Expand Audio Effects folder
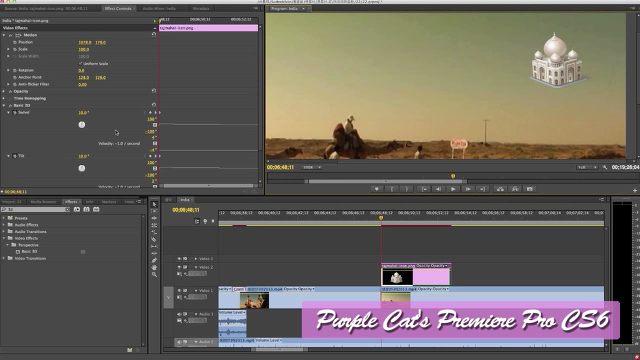Viewport: 640px width, 360px height. tap(4, 224)
